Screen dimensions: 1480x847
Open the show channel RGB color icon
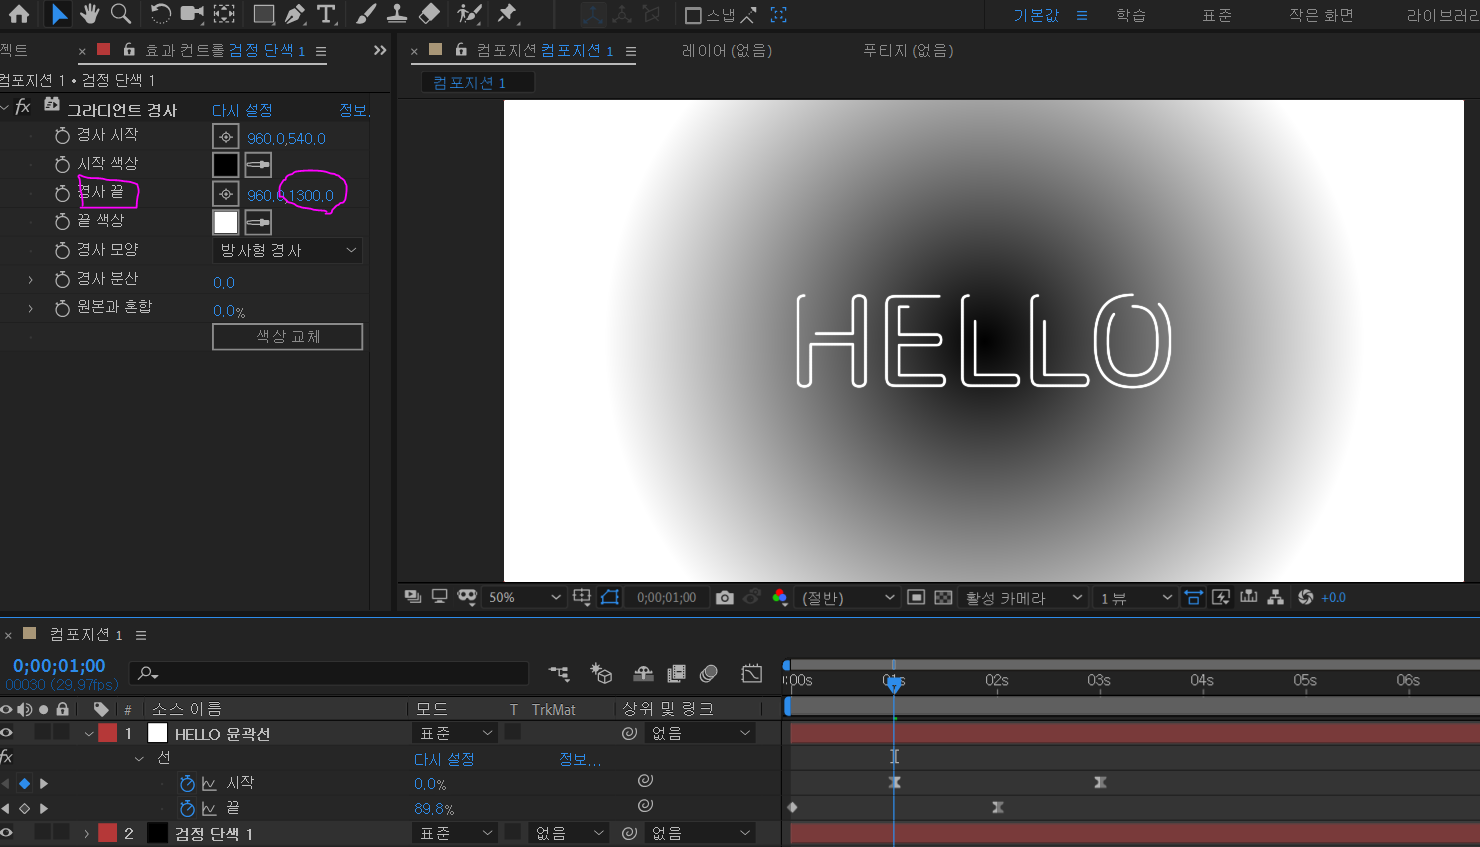pyautogui.click(x=780, y=597)
